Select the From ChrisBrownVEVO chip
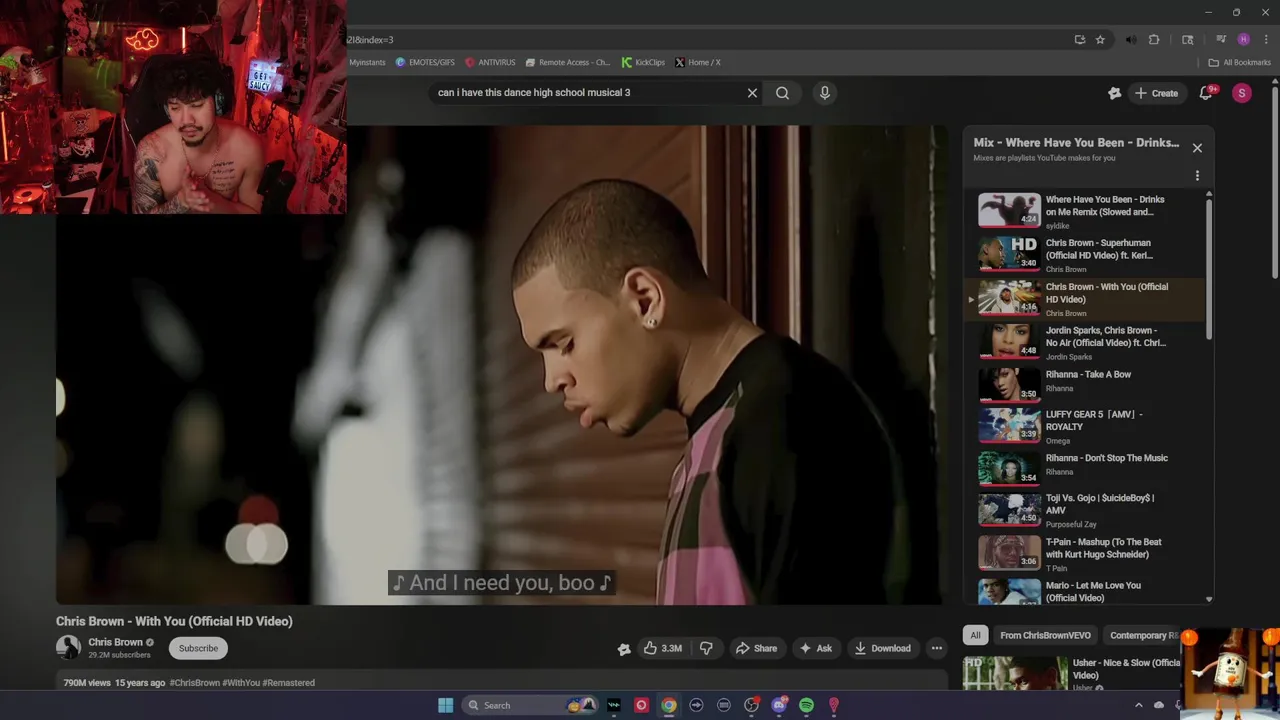The width and height of the screenshot is (1280, 720). [x=1044, y=635]
